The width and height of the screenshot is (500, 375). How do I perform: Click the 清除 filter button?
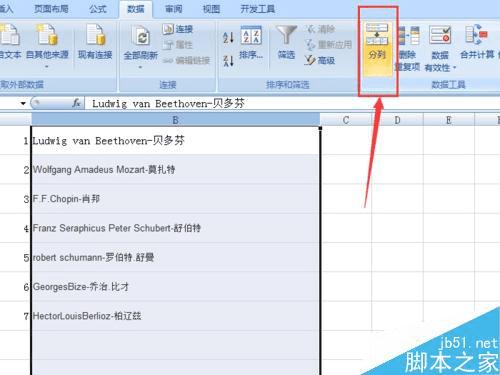tap(321, 29)
